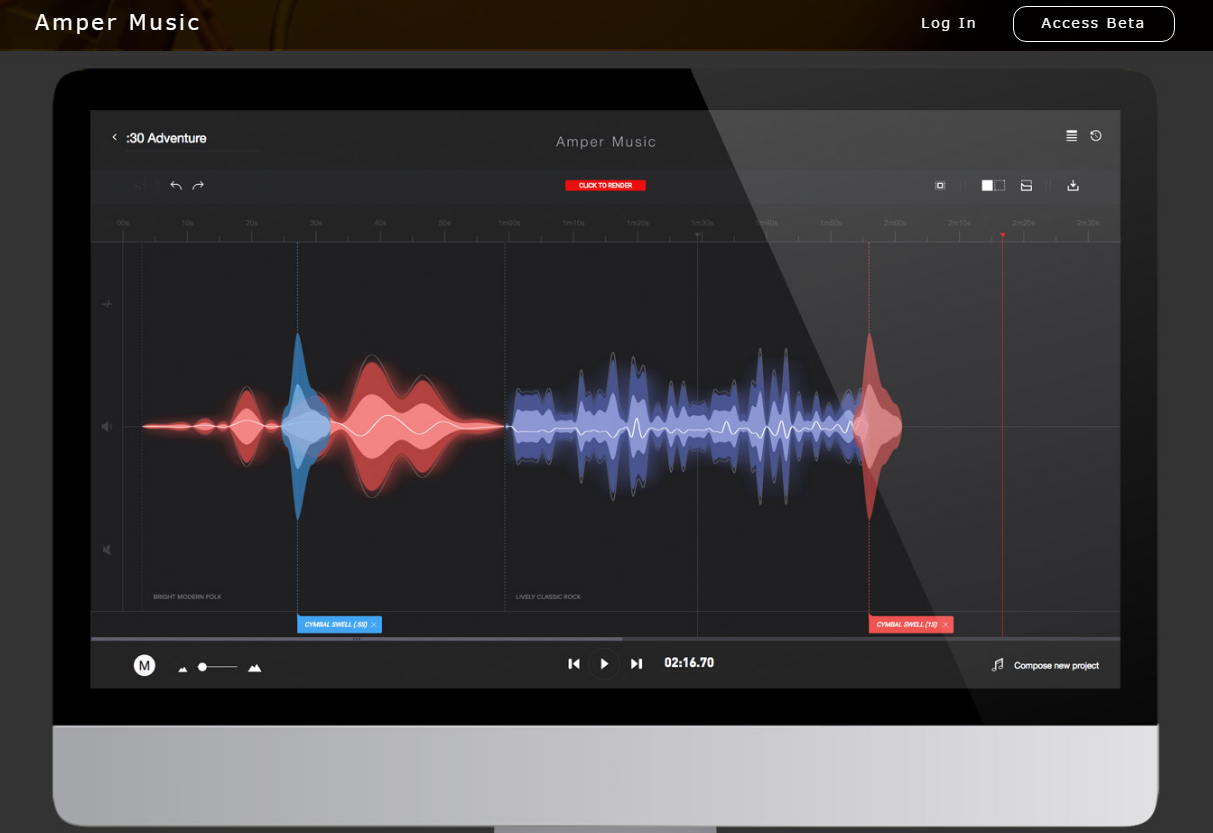The image size is (1213, 833).
Task: Click the back arrow beside :30 Adventure
Action: click(x=114, y=138)
